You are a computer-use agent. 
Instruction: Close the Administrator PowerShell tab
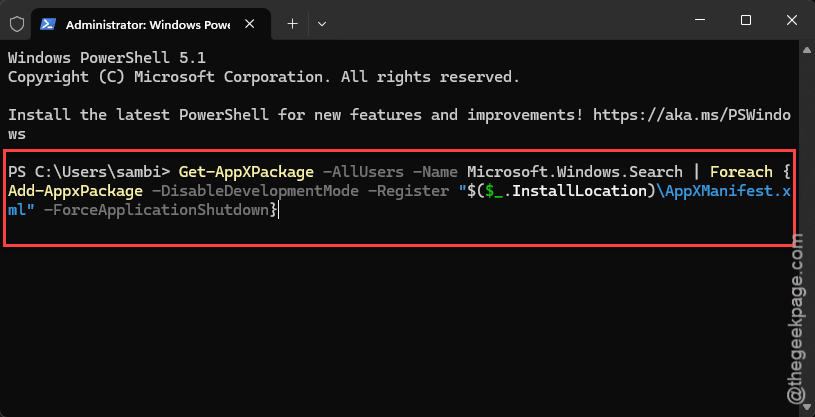(x=249, y=24)
